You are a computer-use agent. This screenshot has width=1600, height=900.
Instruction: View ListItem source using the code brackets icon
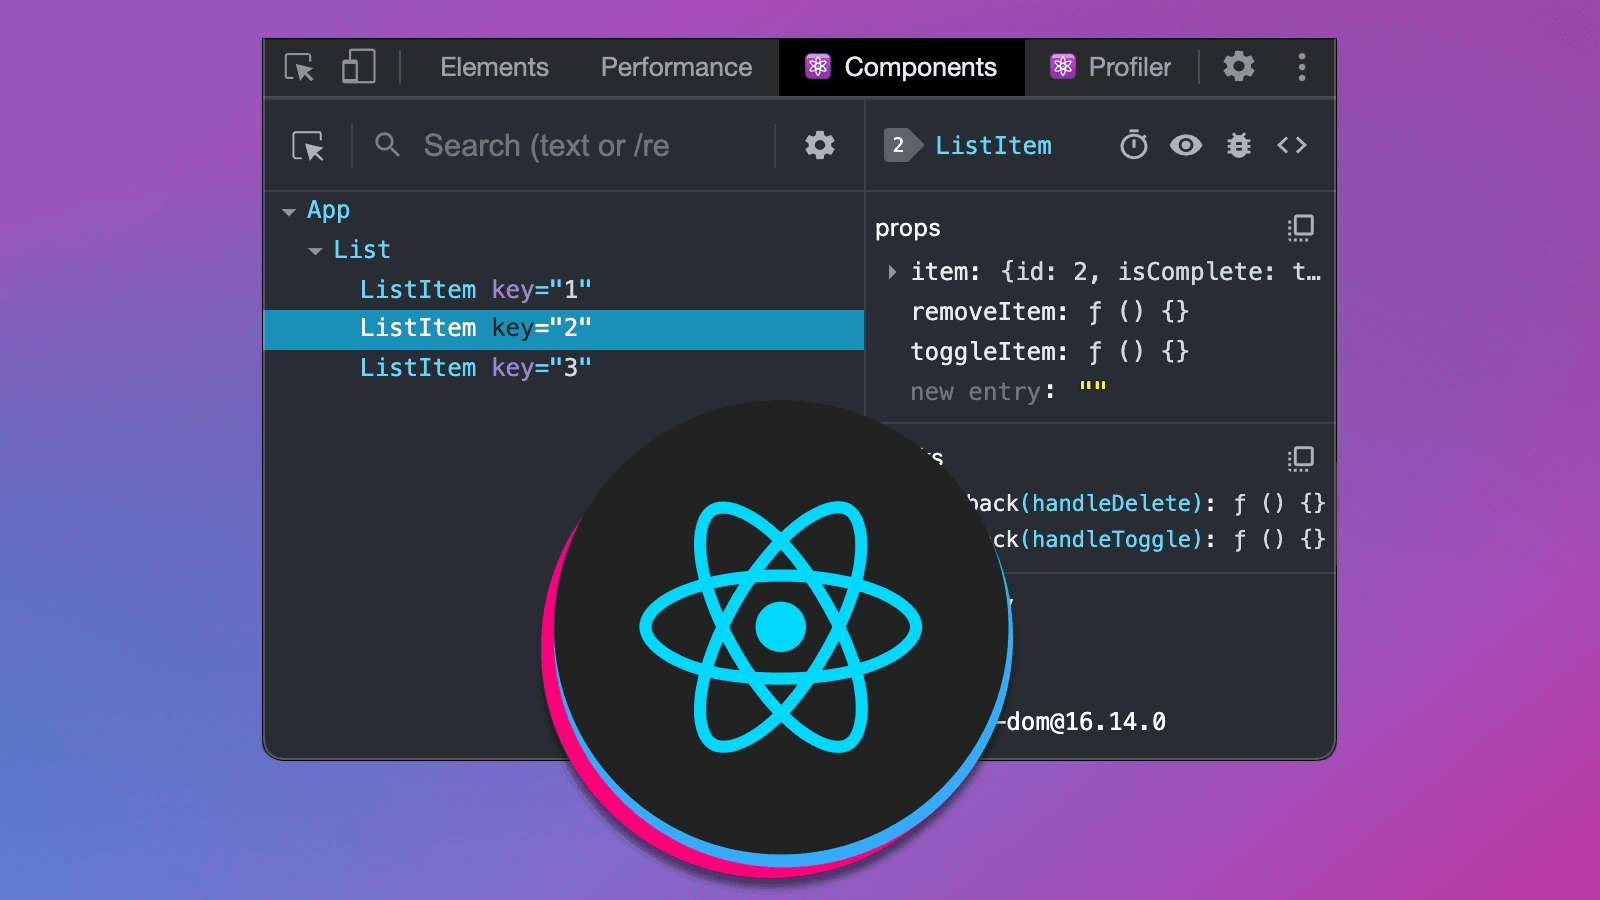click(1292, 145)
